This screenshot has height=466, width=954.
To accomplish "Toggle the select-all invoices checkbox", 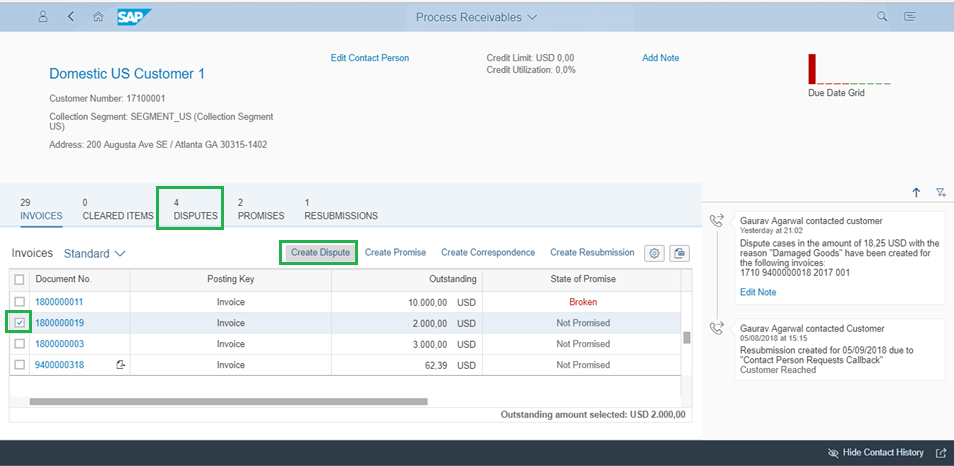I will coord(19,279).
